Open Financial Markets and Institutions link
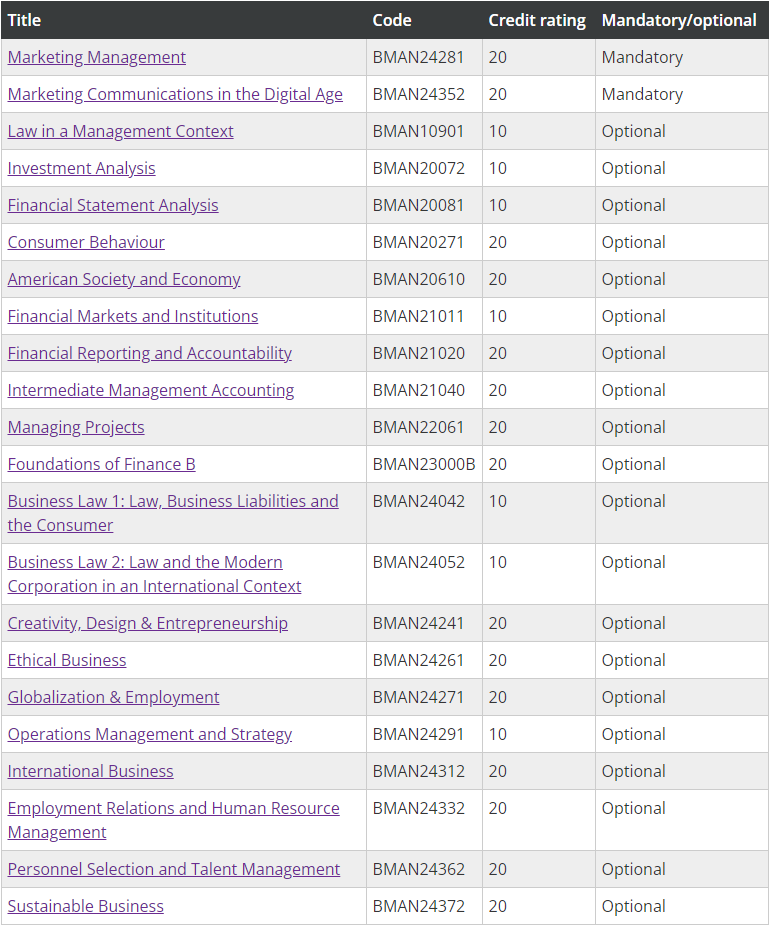 tap(133, 316)
